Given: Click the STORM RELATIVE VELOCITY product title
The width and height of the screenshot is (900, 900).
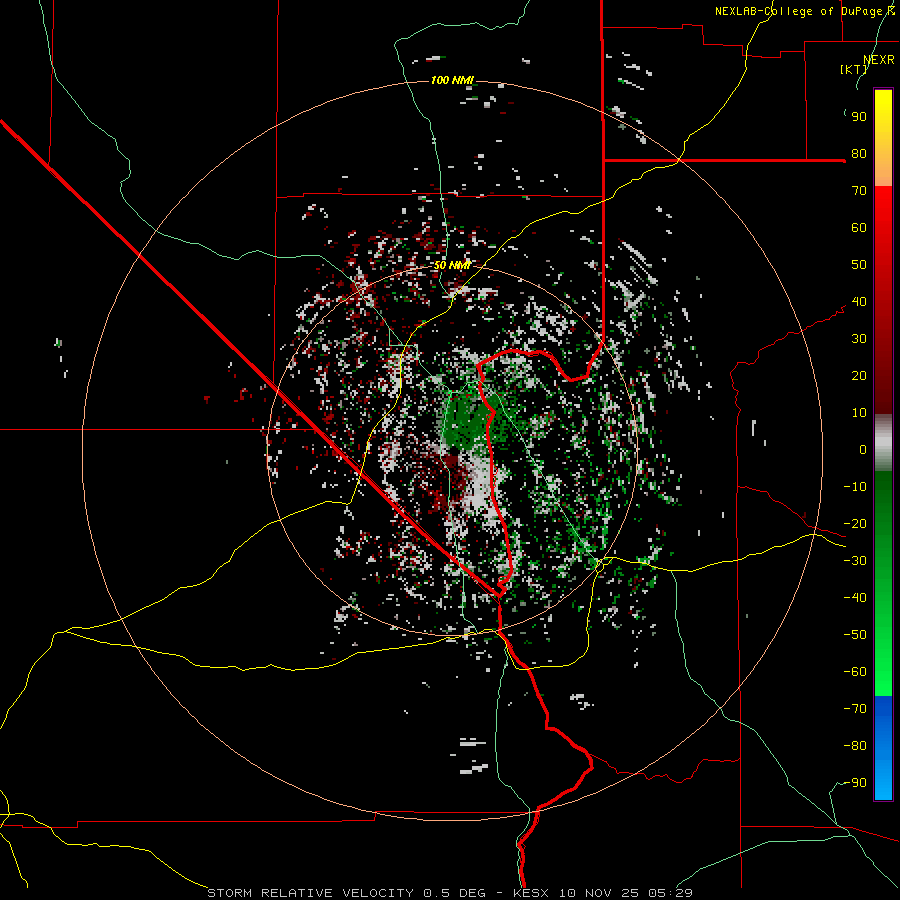Looking at the screenshot, I should (310, 893).
